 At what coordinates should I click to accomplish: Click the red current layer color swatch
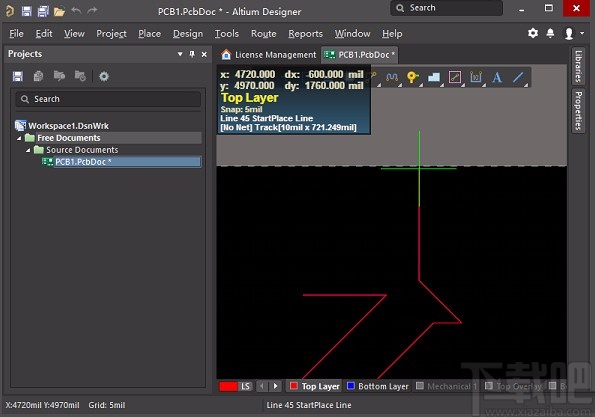(x=228, y=387)
